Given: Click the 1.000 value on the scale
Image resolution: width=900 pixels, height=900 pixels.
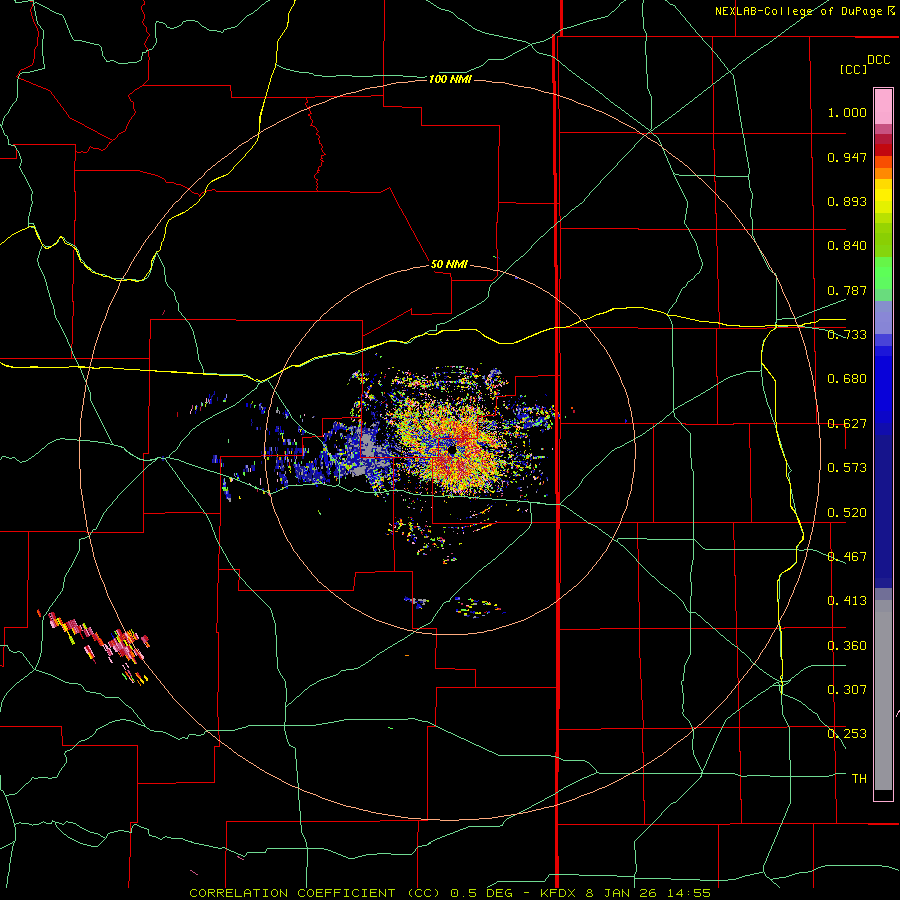Looking at the screenshot, I should [847, 112].
